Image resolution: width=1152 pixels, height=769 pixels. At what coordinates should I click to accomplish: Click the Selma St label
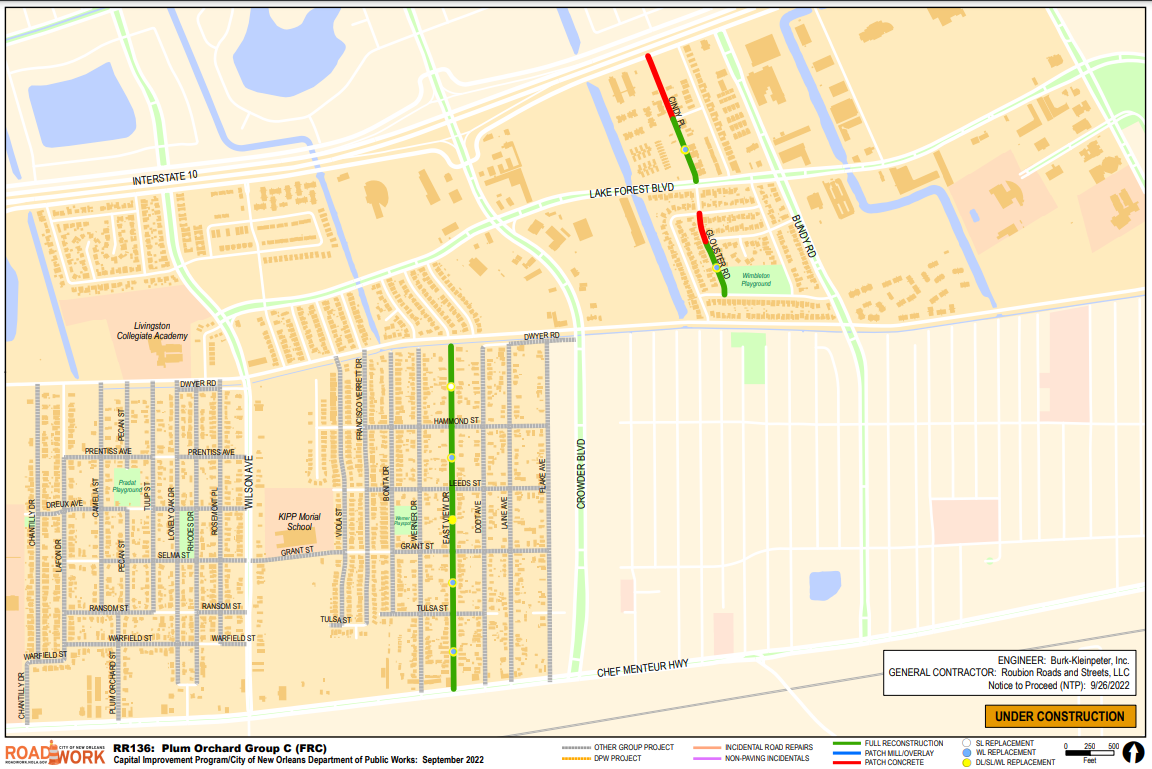(173, 555)
